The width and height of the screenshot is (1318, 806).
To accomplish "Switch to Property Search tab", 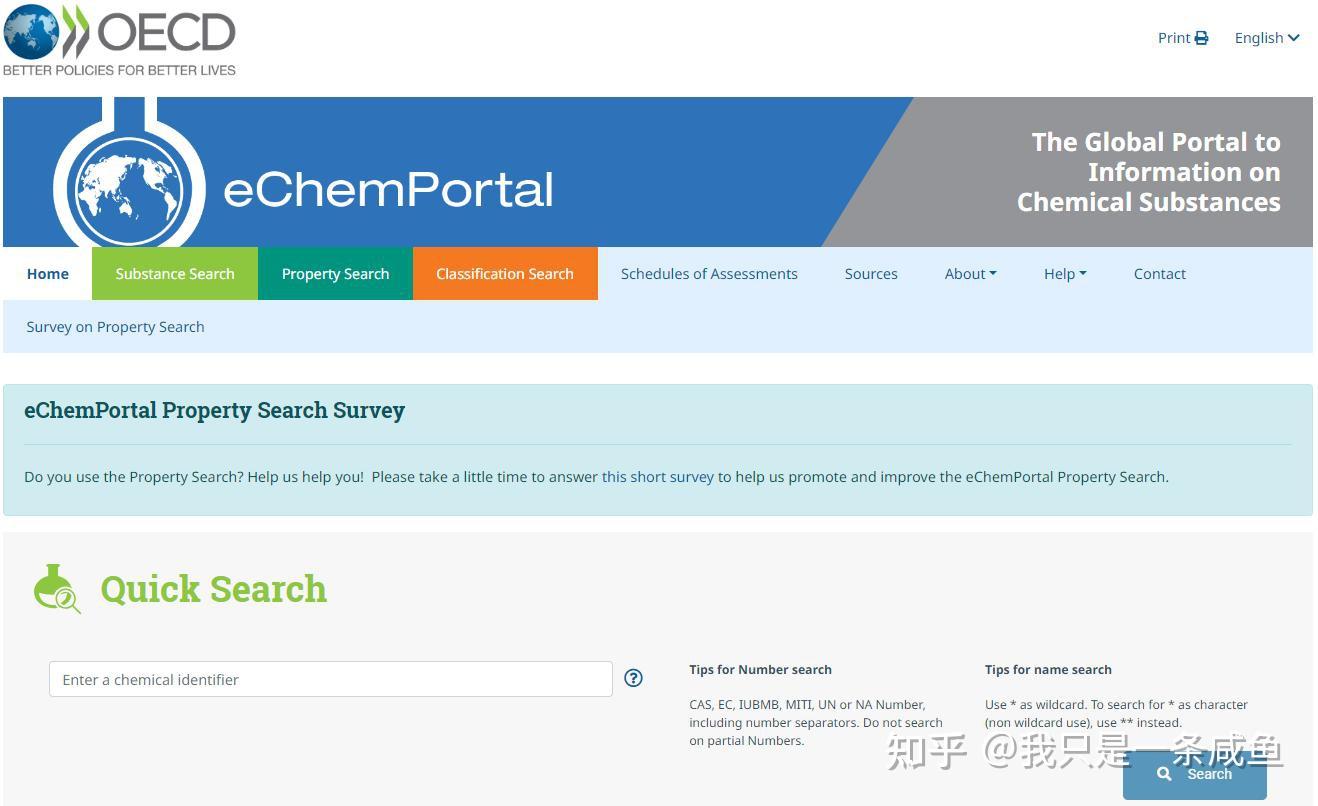I will tap(335, 274).
